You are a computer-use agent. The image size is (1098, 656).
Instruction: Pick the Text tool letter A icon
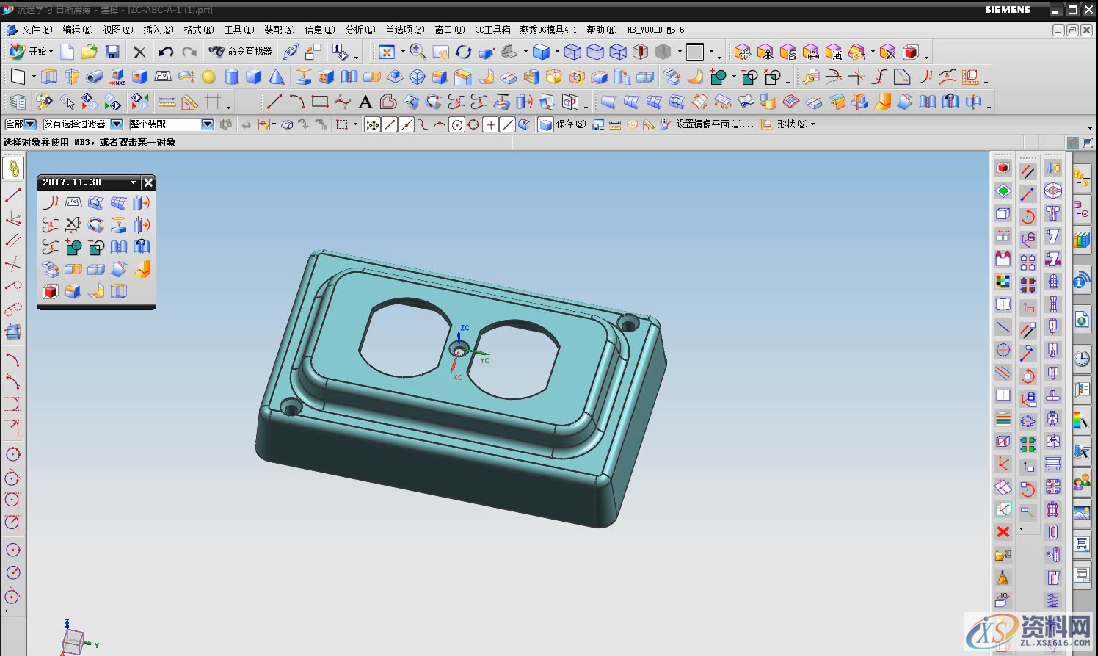click(x=365, y=101)
